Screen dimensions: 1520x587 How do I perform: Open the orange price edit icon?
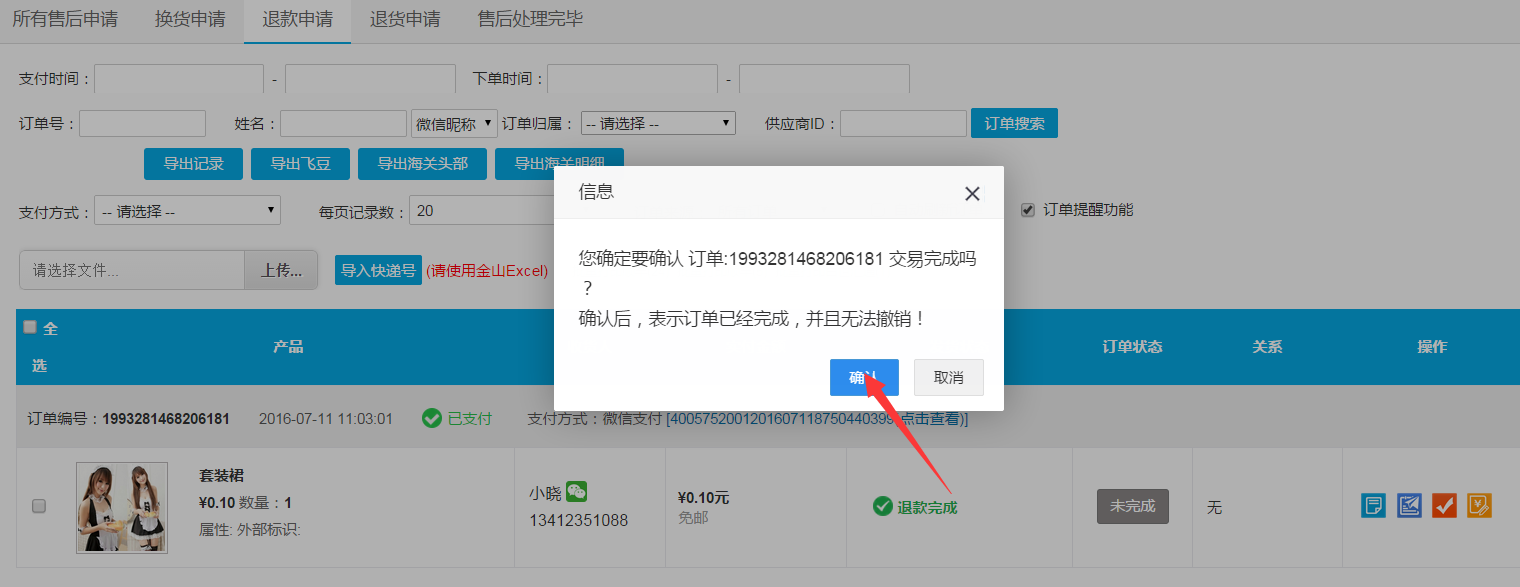pyautogui.click(x=1479, y=505)
